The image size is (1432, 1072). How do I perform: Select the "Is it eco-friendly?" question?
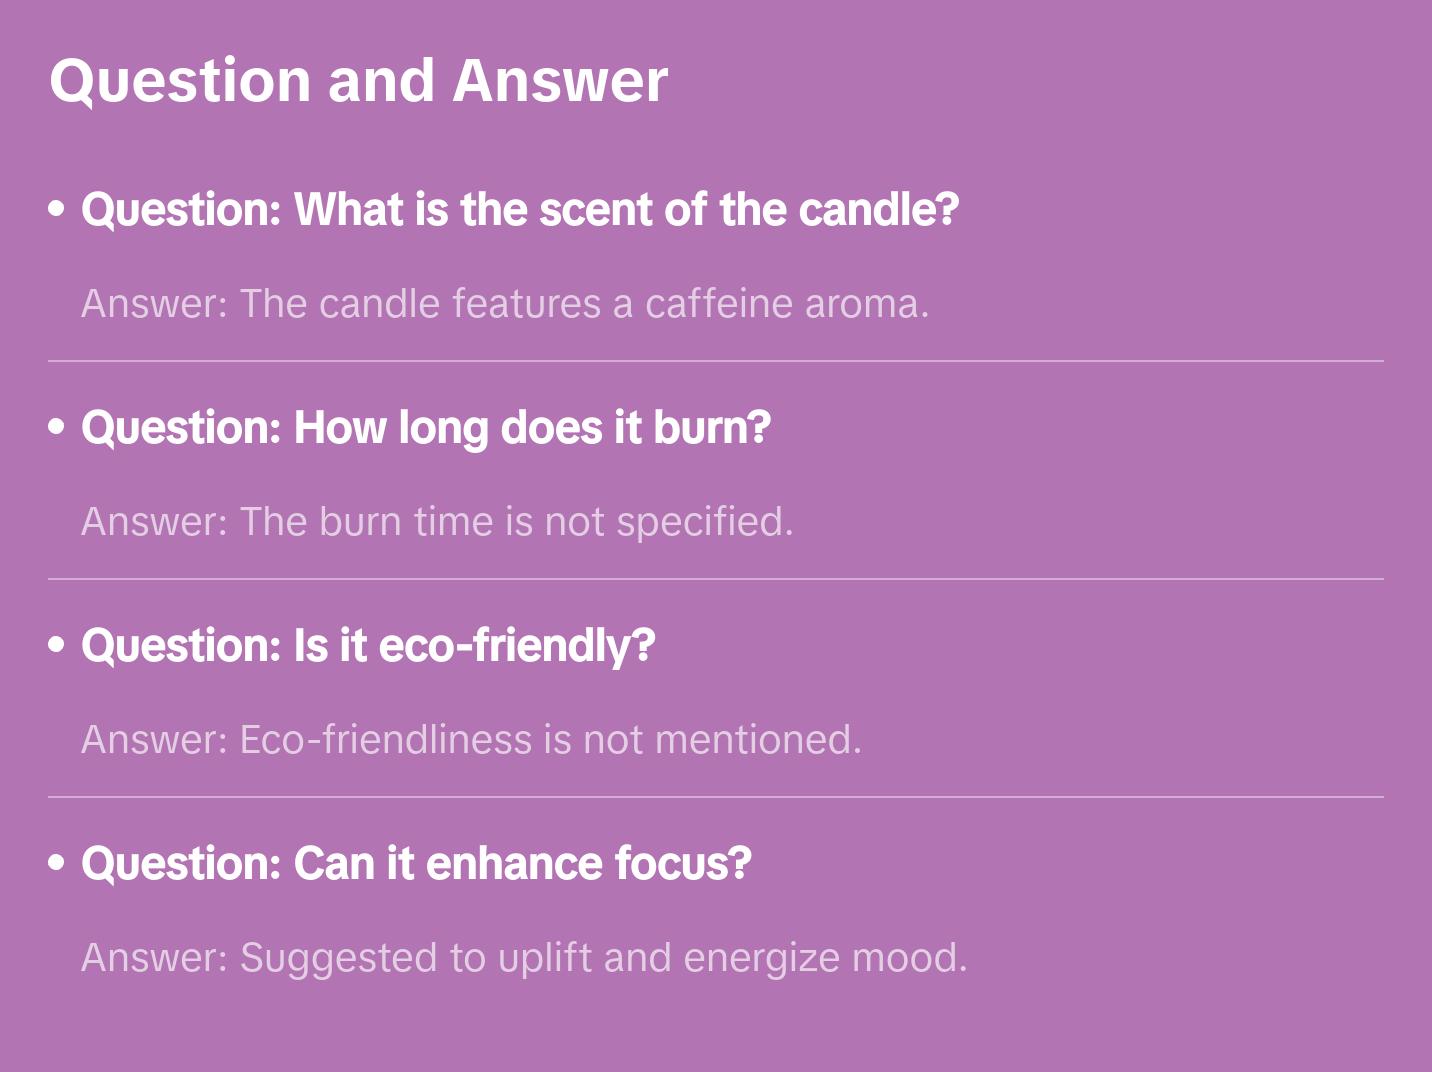(x=368, y=646)
